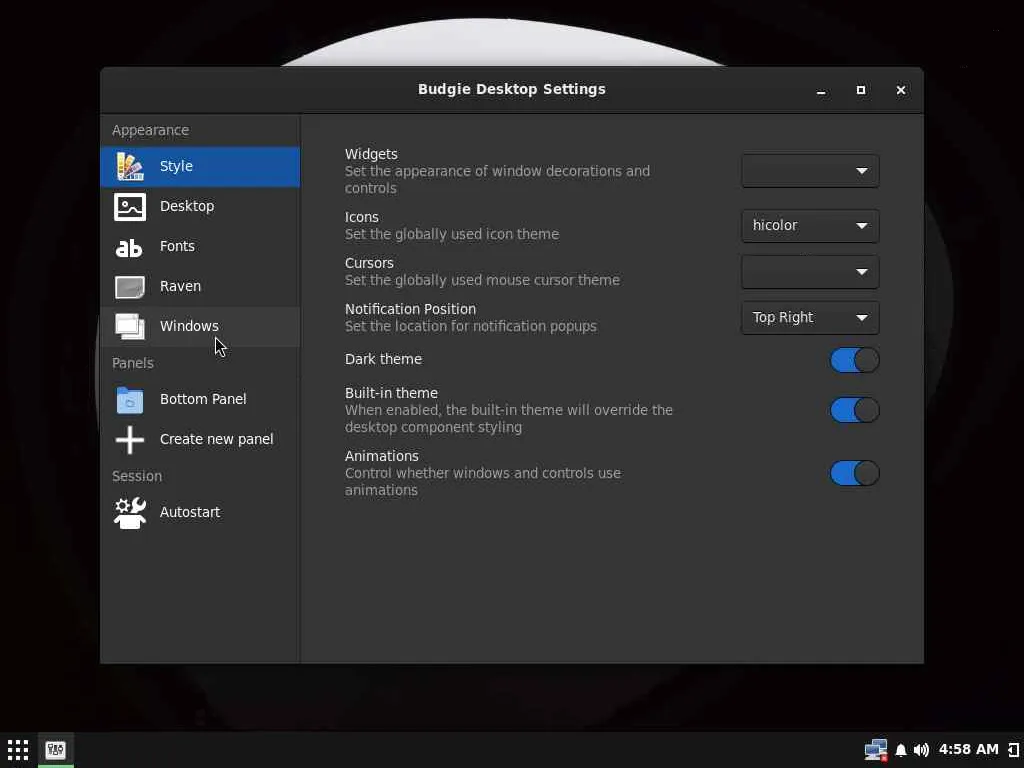The width and height of the screenshot is (1024, 768).
Task: Open the network status tray icon
Action: [876, 750]
